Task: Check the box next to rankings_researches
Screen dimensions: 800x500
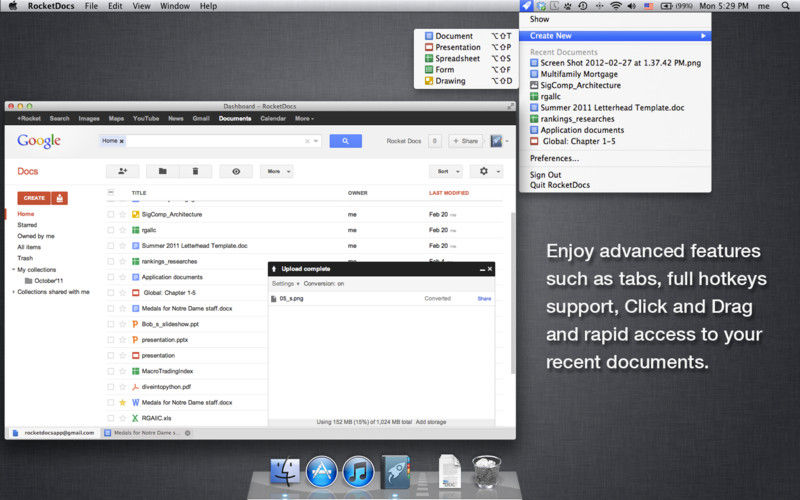Action: [x=111, y=262]
